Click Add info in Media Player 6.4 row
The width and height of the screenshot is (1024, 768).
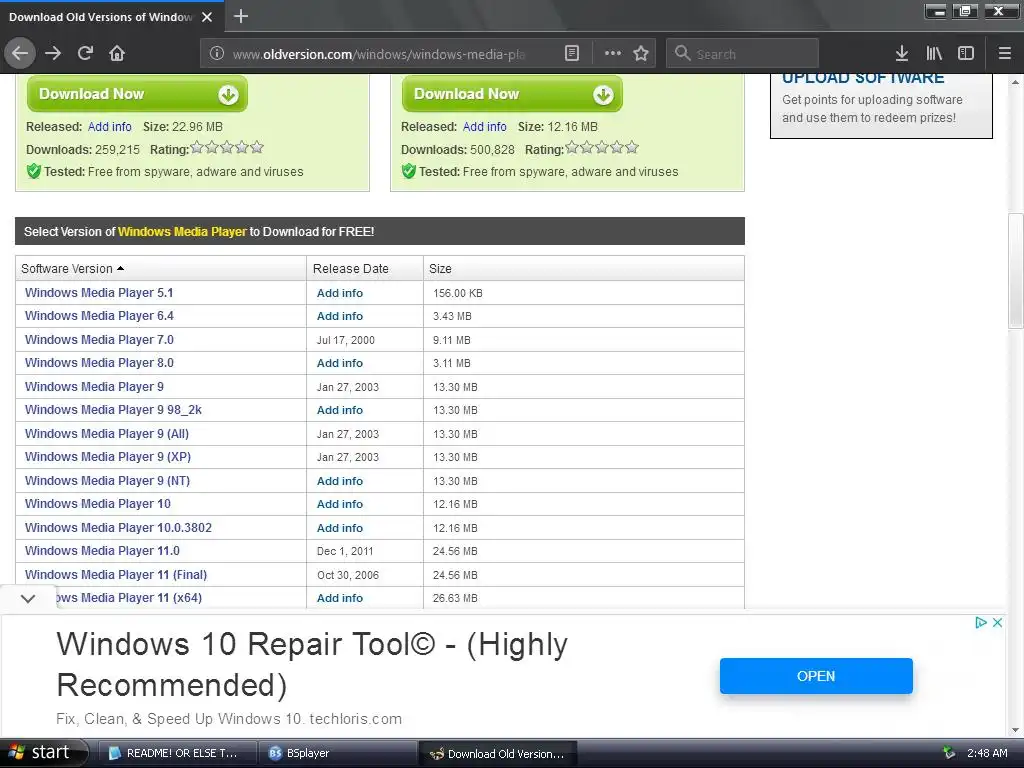coord(340,316)
